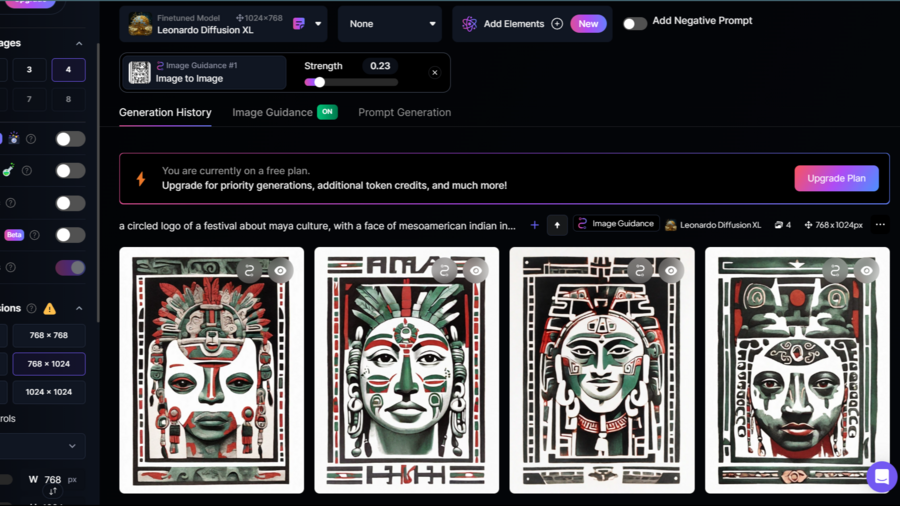Toggle visibility eye on the second image

tap(476, 270)
